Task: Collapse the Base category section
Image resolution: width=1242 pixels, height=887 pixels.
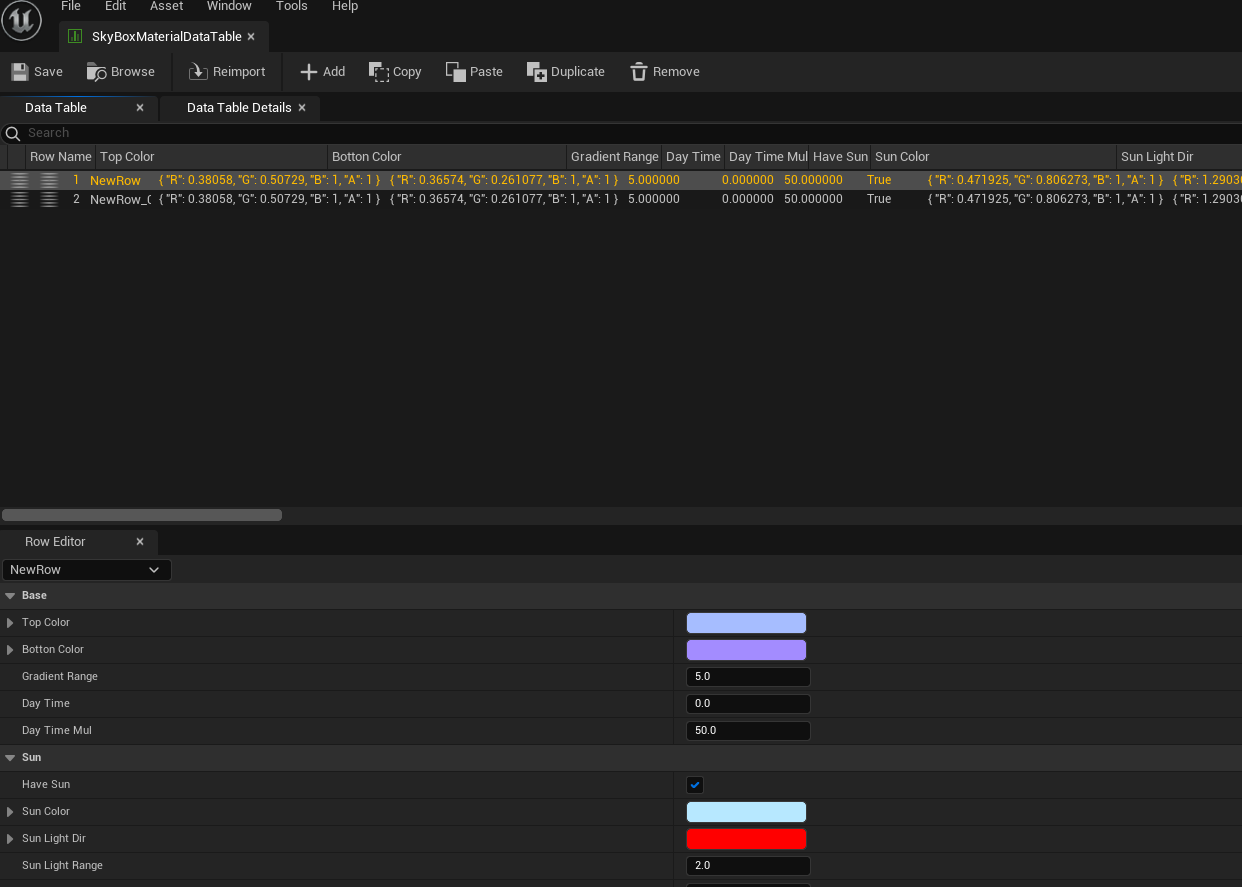Action: 10,596
